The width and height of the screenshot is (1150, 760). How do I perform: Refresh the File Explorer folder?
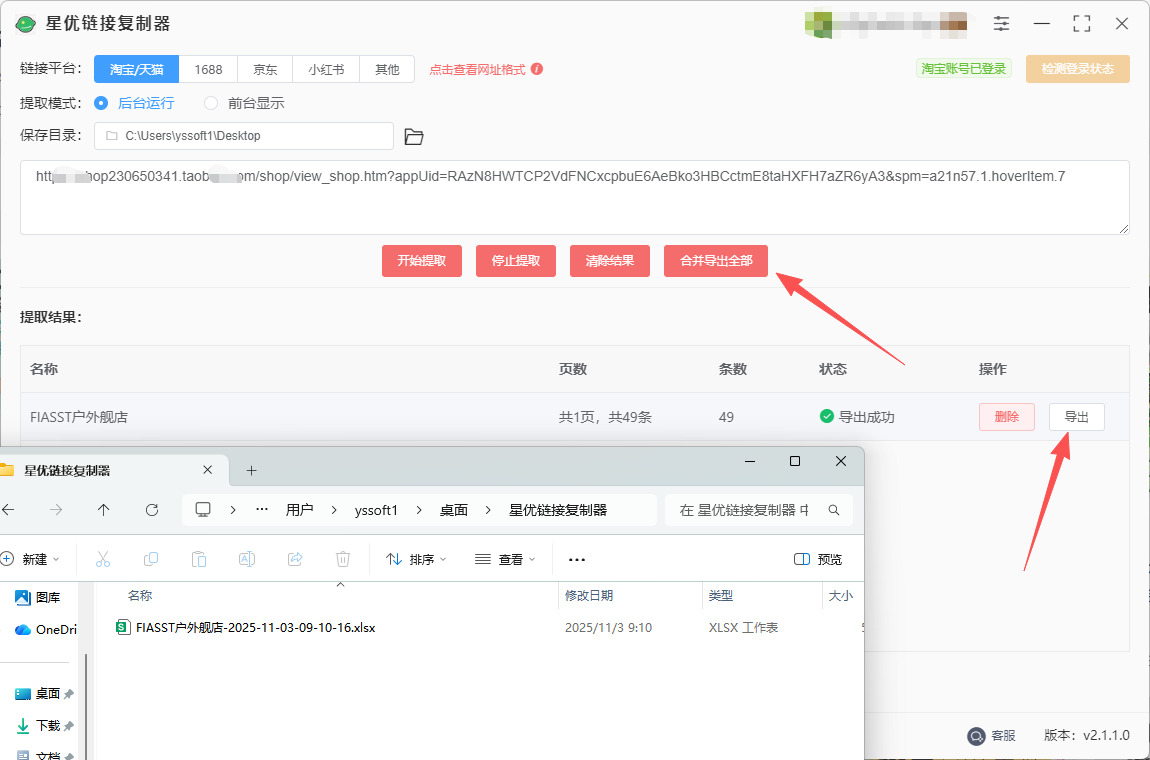[152, 510]
